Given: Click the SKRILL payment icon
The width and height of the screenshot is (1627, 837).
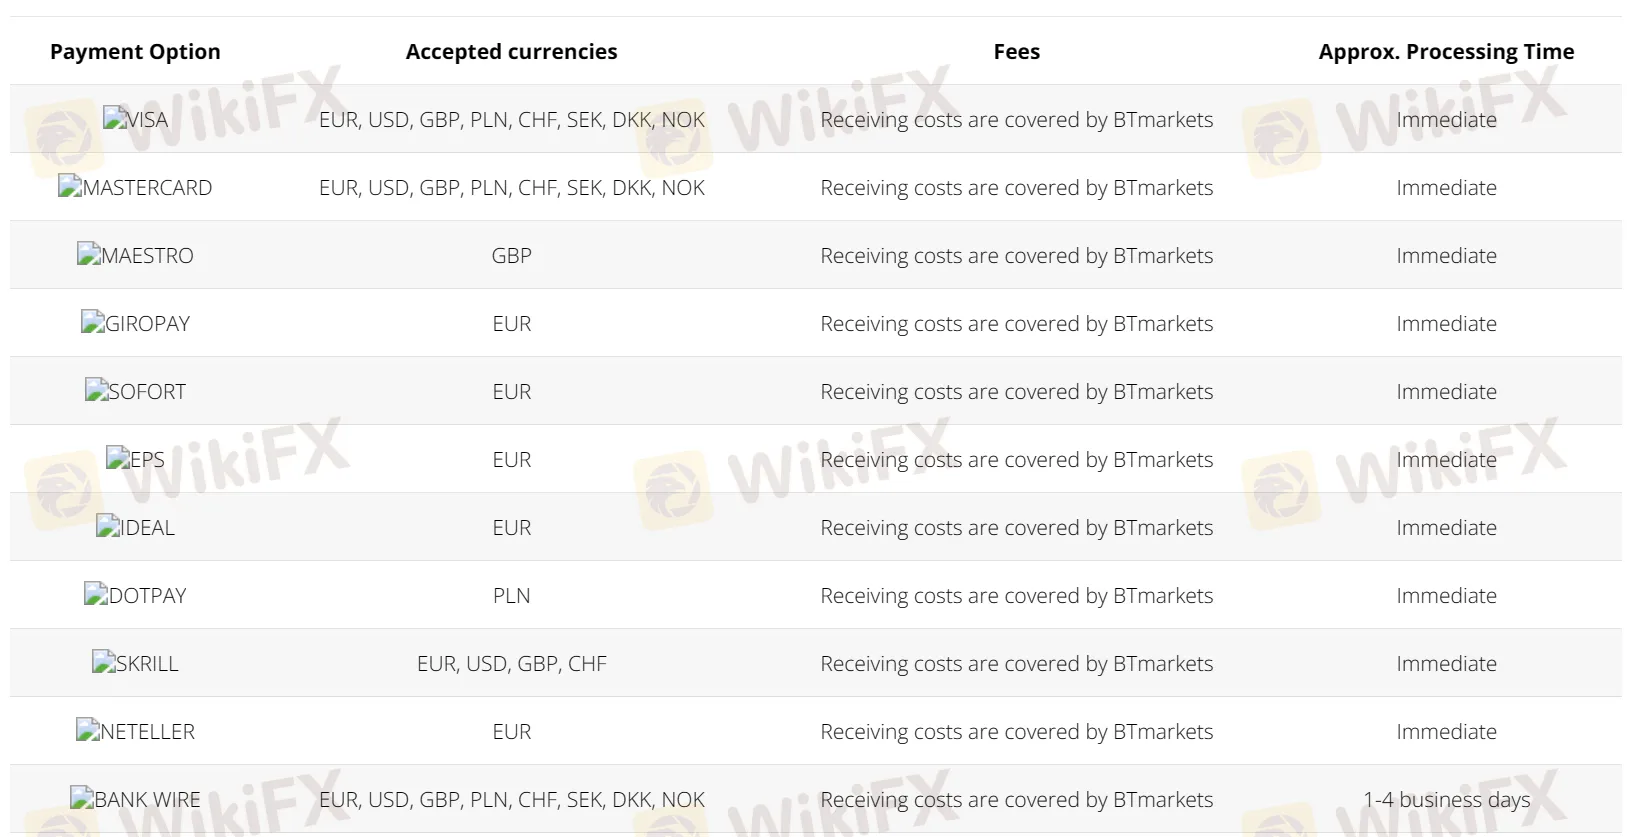Looking at the screenshot, I should (x=135, y=663).
